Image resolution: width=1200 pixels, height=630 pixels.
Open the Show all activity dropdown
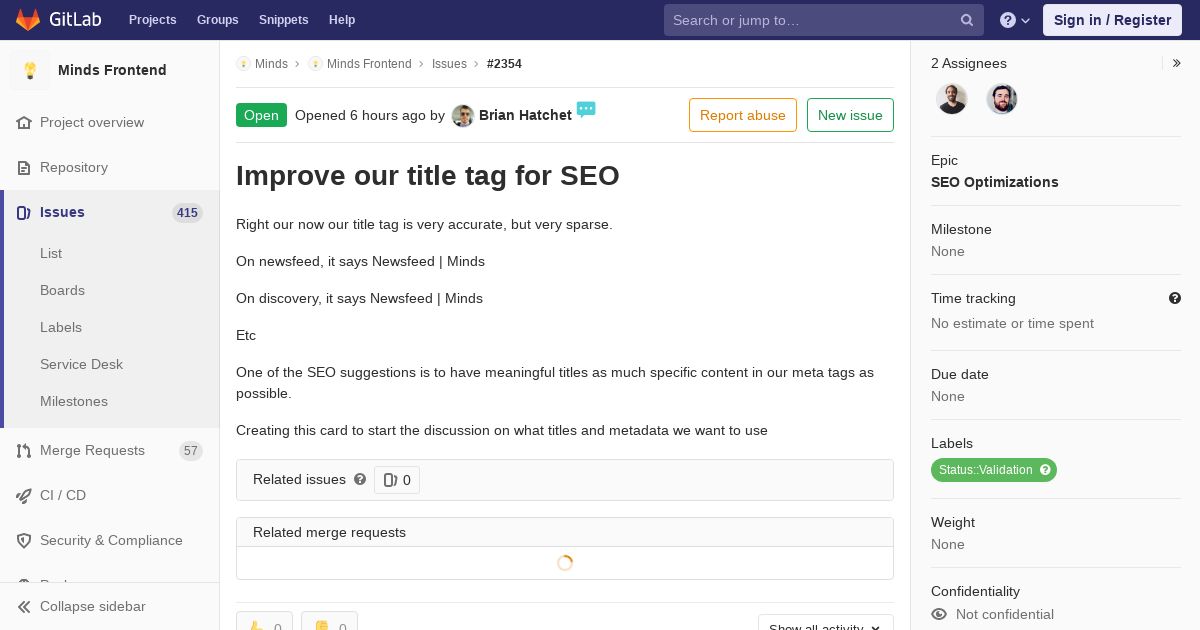coord(826,624)
